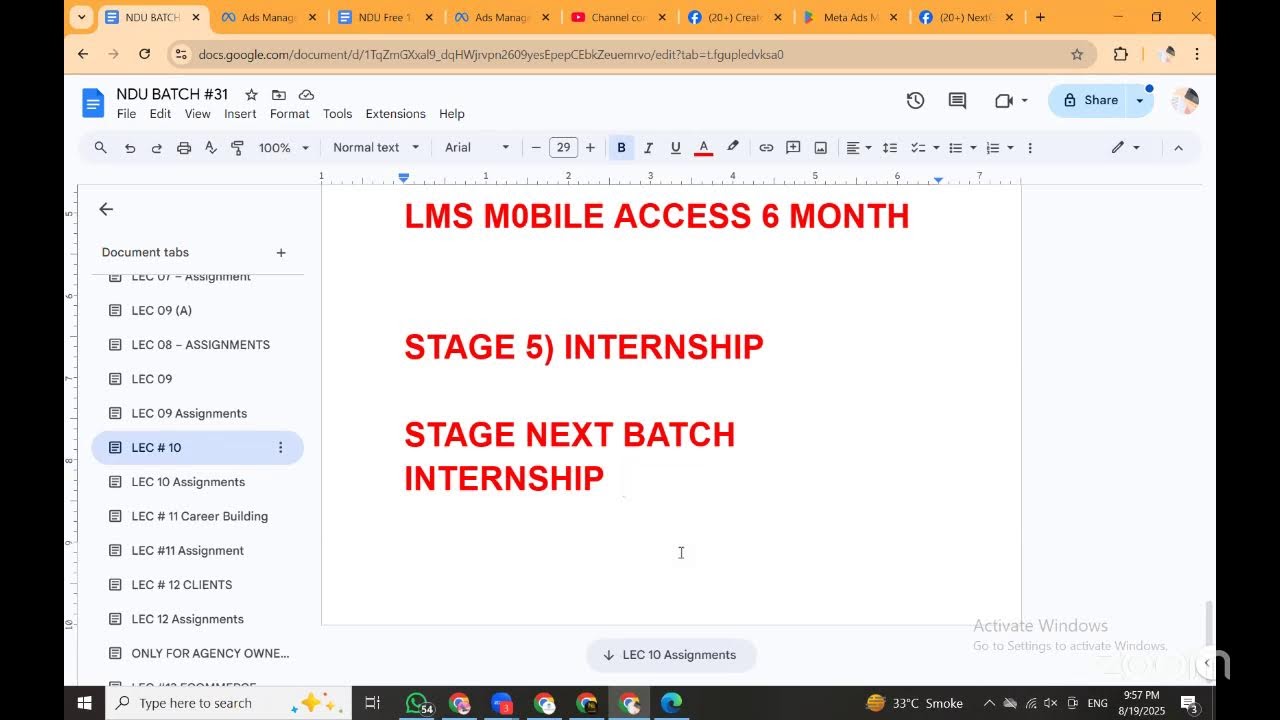Open the File menu

tap(126, 114)
